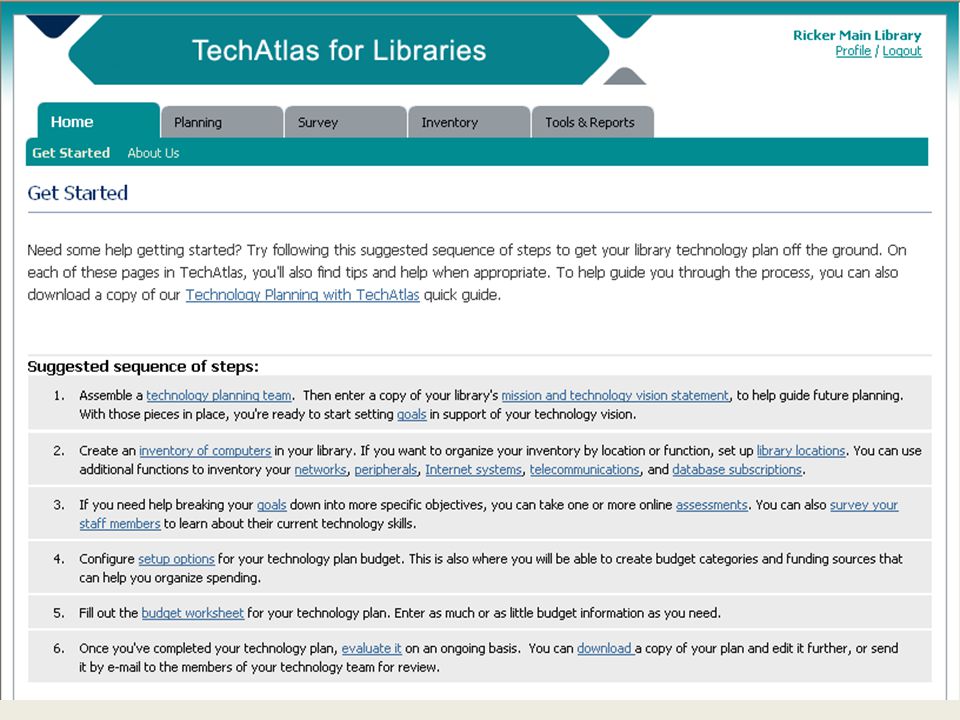Viewport: 960px width, 720px height.
Task: Click the budget worksheet link
Action: click(193, 613)
